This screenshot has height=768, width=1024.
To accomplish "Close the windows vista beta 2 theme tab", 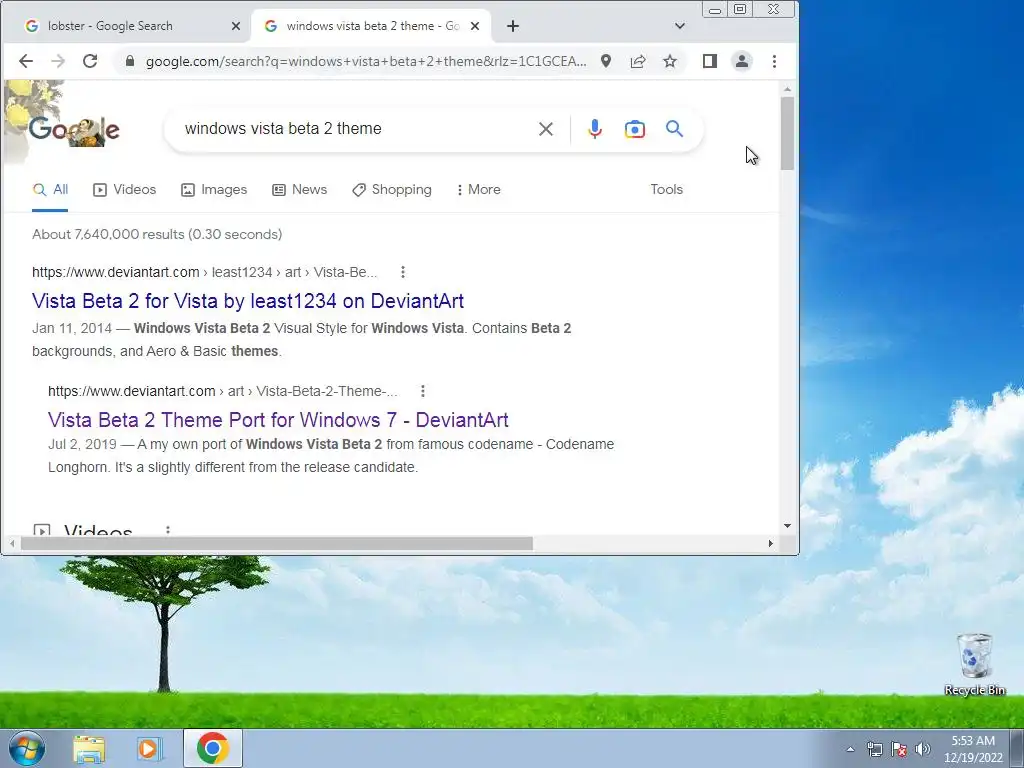I will point(475,26).
